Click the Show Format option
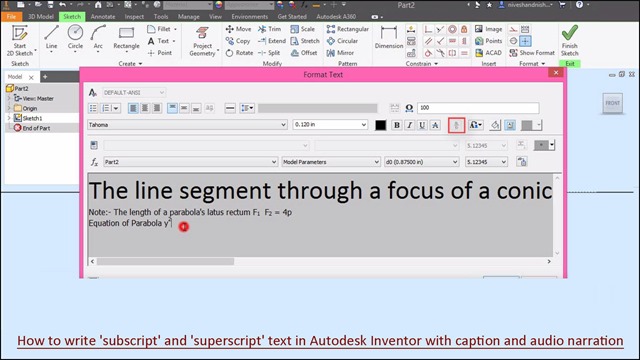Image resolution: width=640 pixels, height=360 pixels. click(x=532, y=53)
